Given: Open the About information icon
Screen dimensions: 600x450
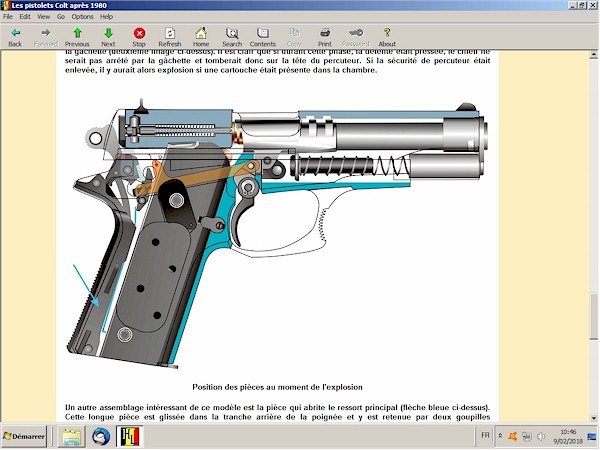Looking at the screenshot, I should tap(387, 37).
